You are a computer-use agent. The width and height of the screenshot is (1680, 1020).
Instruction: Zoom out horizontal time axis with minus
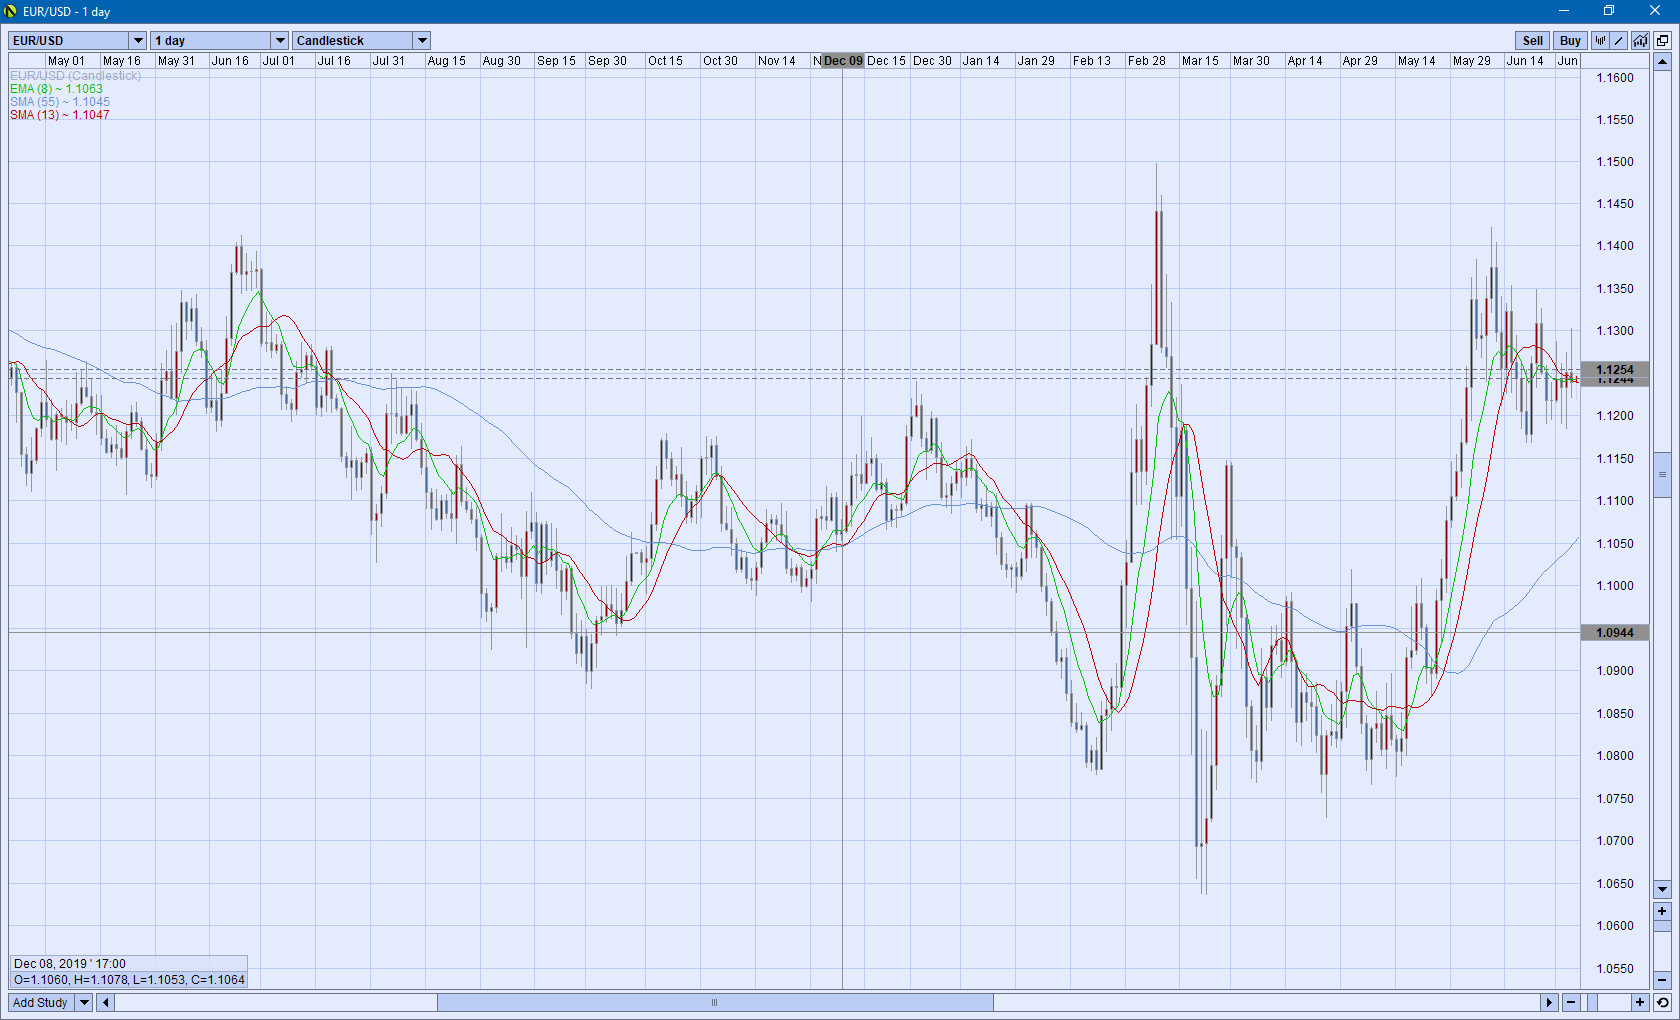click(1571, 1002)
